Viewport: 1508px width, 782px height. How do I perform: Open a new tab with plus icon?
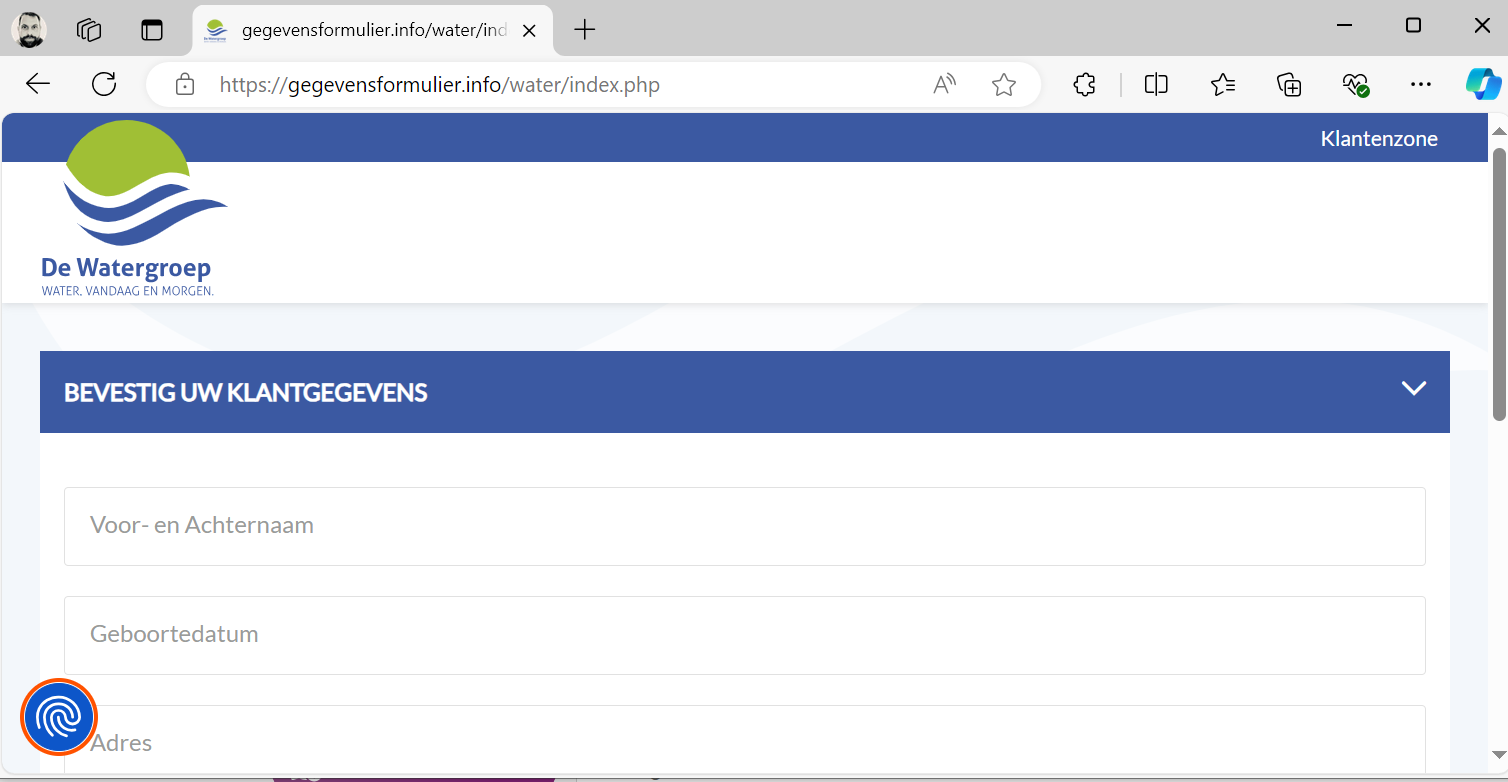click(584, 30)
